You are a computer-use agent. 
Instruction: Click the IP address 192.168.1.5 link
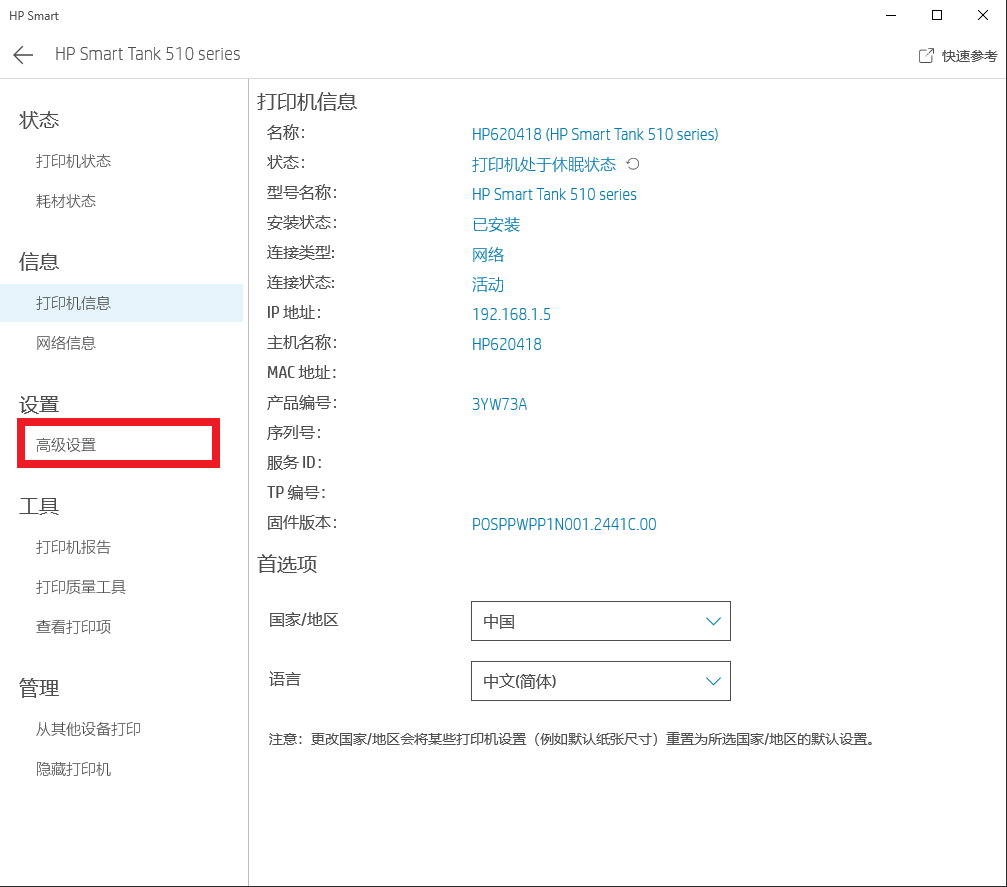pos(511,314)
